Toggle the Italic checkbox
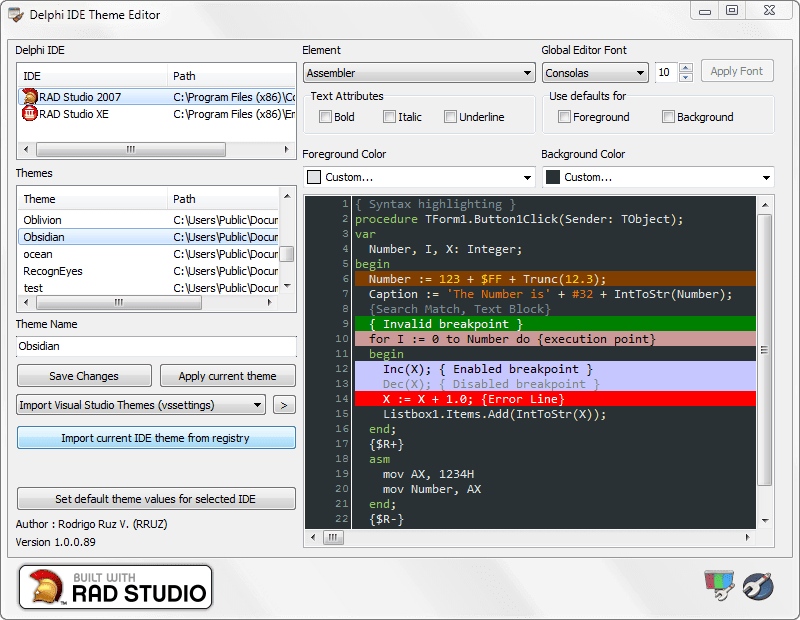 click(390, 117)
